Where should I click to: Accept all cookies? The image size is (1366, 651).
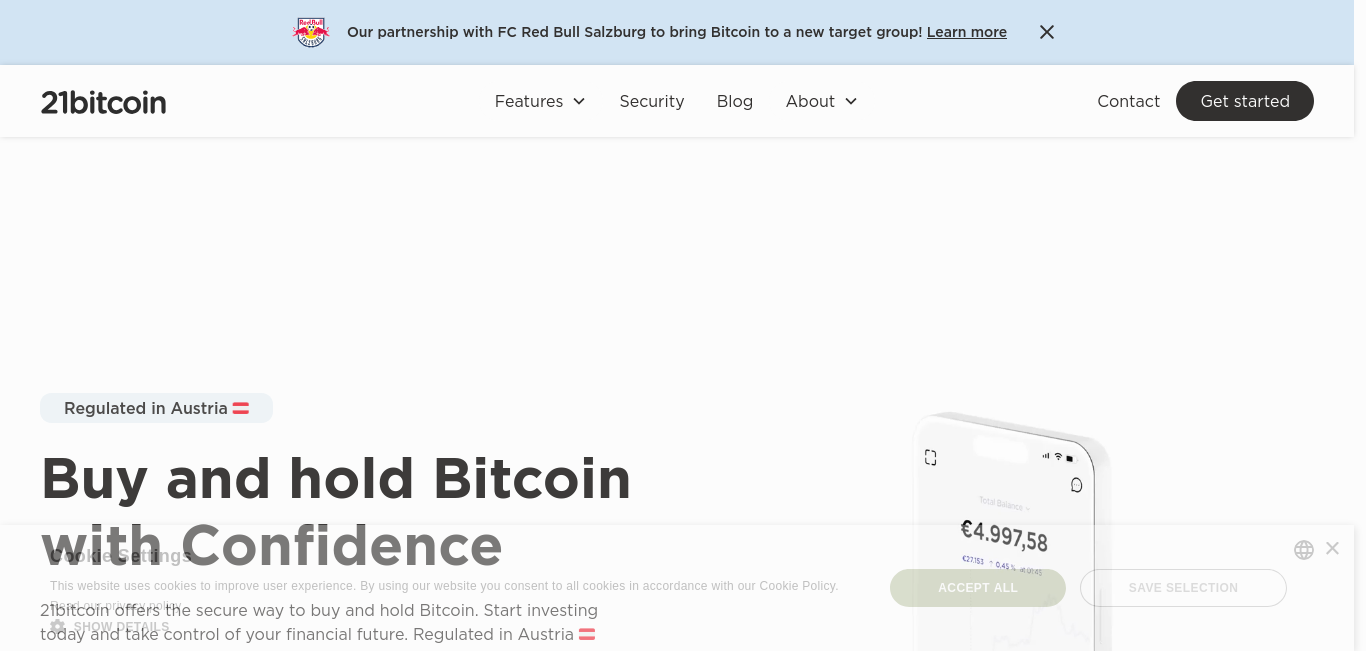tap(978, 588)
